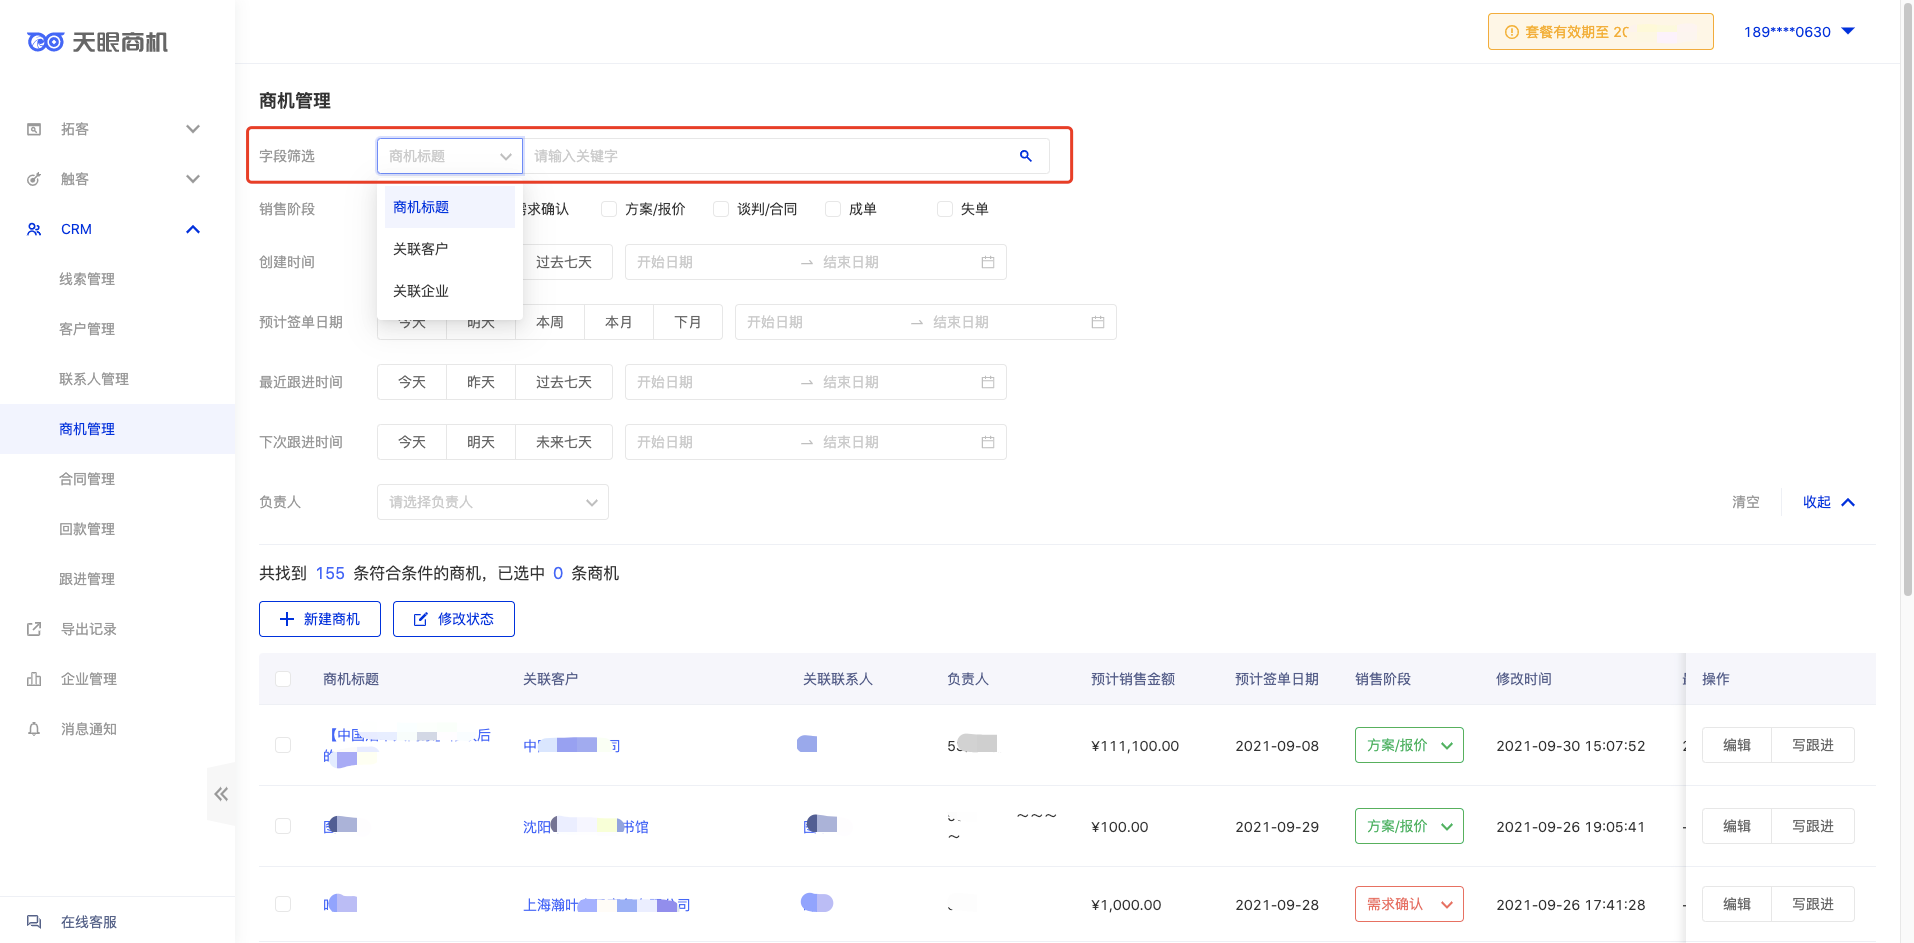Choose 关联客户 option in dropdown list
This screenshot has width=1914, height=943.
click(450, 249)
